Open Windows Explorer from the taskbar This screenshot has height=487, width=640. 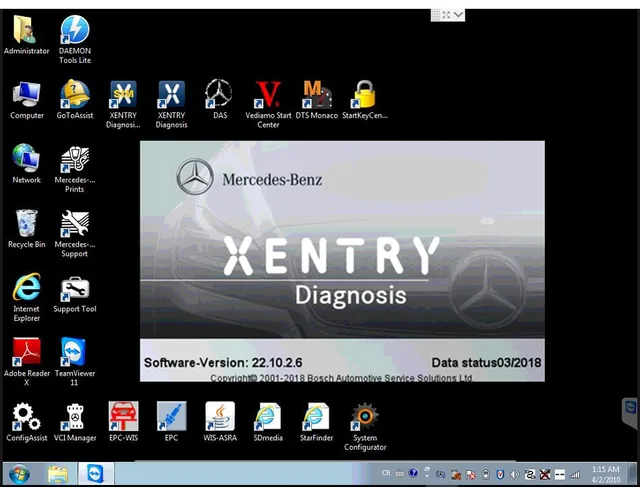click(58, 474)
